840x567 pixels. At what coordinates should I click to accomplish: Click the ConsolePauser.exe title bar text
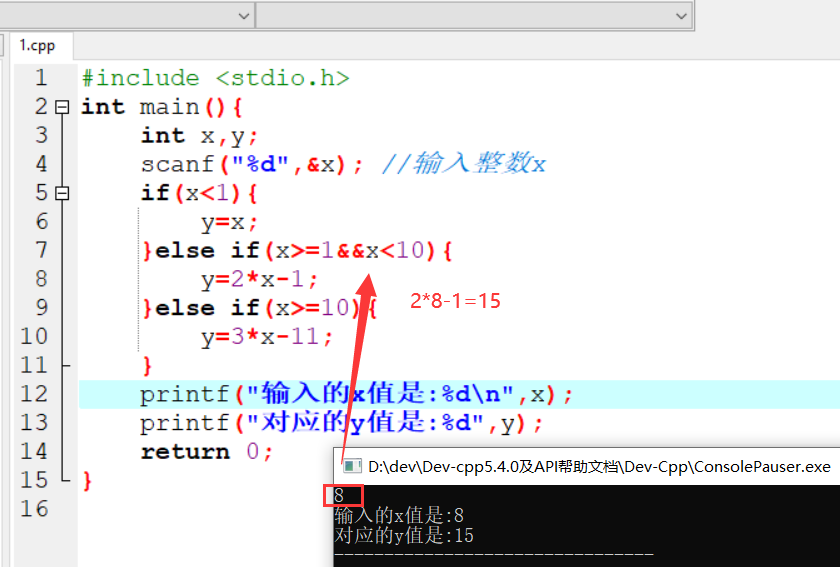[599, 466]
